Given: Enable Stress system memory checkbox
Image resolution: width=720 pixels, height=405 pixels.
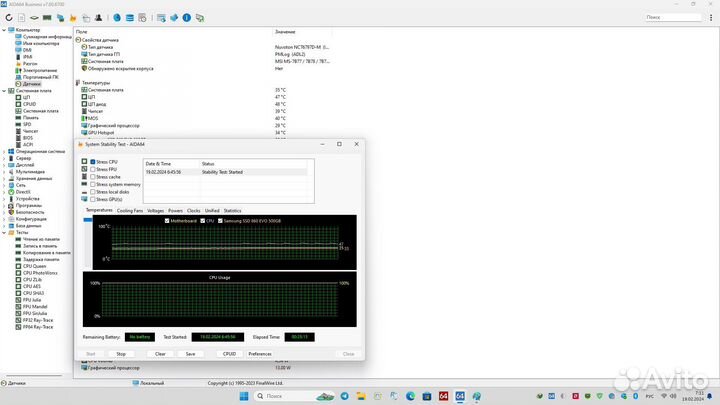Looking at the screenshot, I should click(93, 184).
